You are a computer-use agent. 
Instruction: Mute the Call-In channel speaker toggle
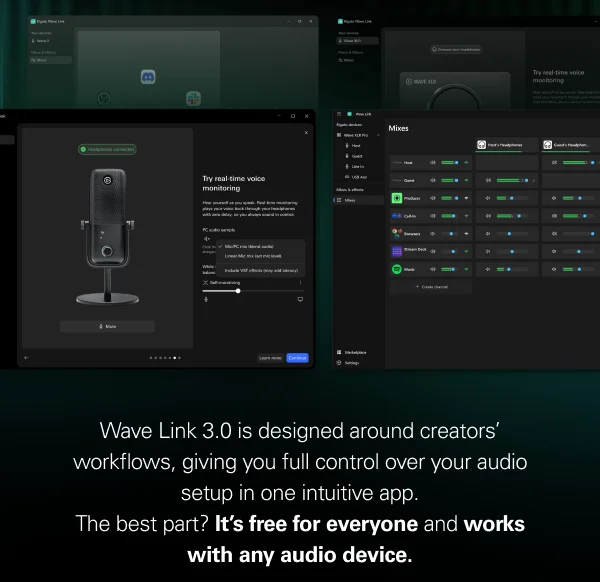pyautogui.click(x=433, y=216)
